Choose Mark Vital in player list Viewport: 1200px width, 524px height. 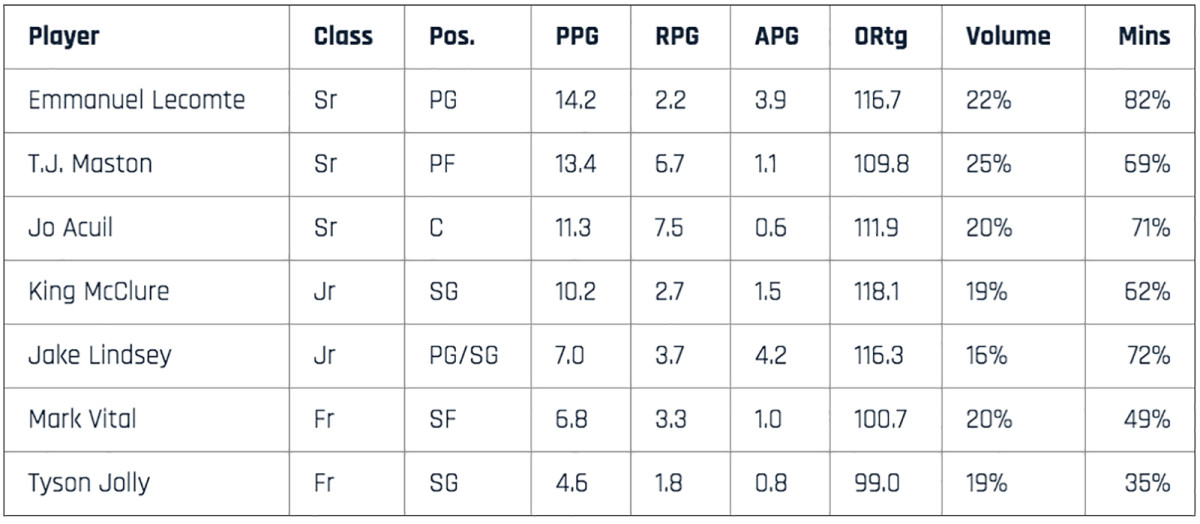(82, 419)
